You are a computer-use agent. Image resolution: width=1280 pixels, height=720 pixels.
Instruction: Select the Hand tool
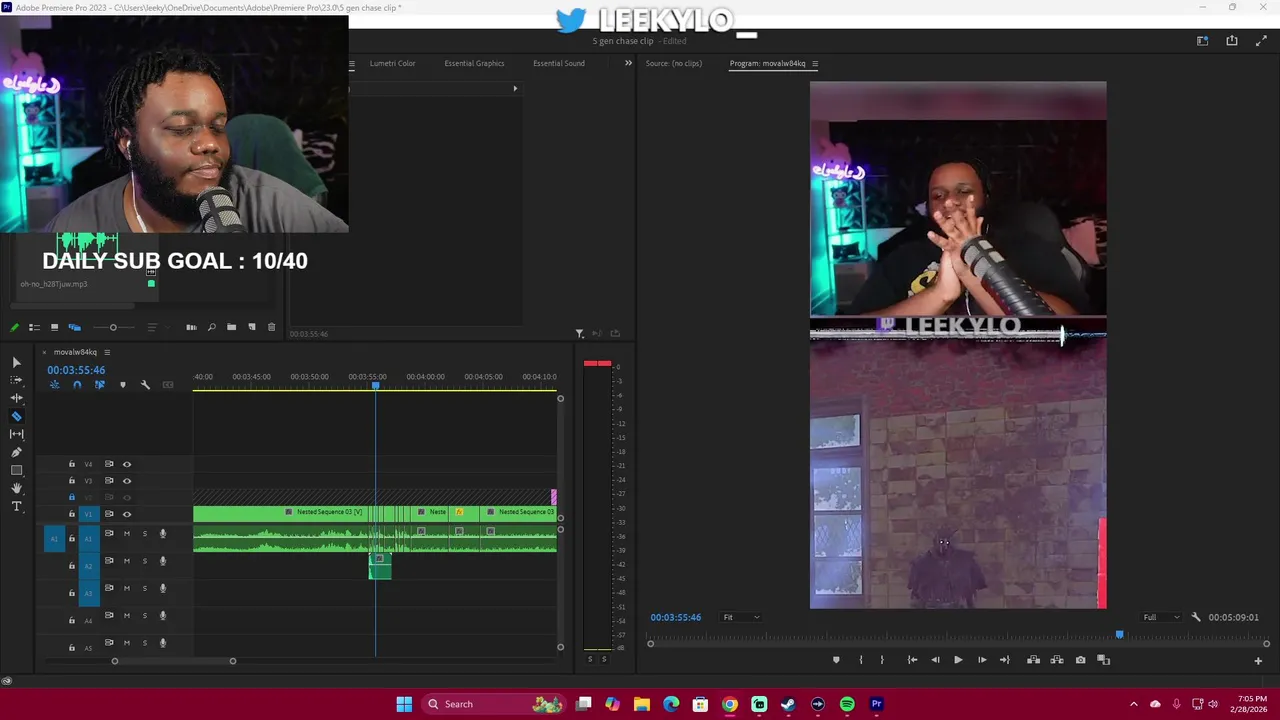tap(16, 488)
